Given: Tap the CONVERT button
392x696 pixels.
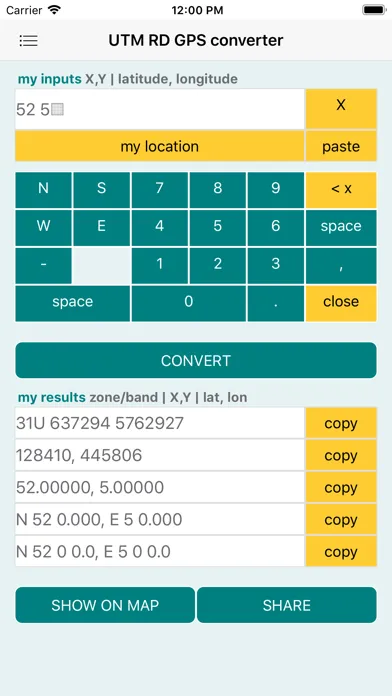Looking at the screenshot, I should tap(196, 360).
